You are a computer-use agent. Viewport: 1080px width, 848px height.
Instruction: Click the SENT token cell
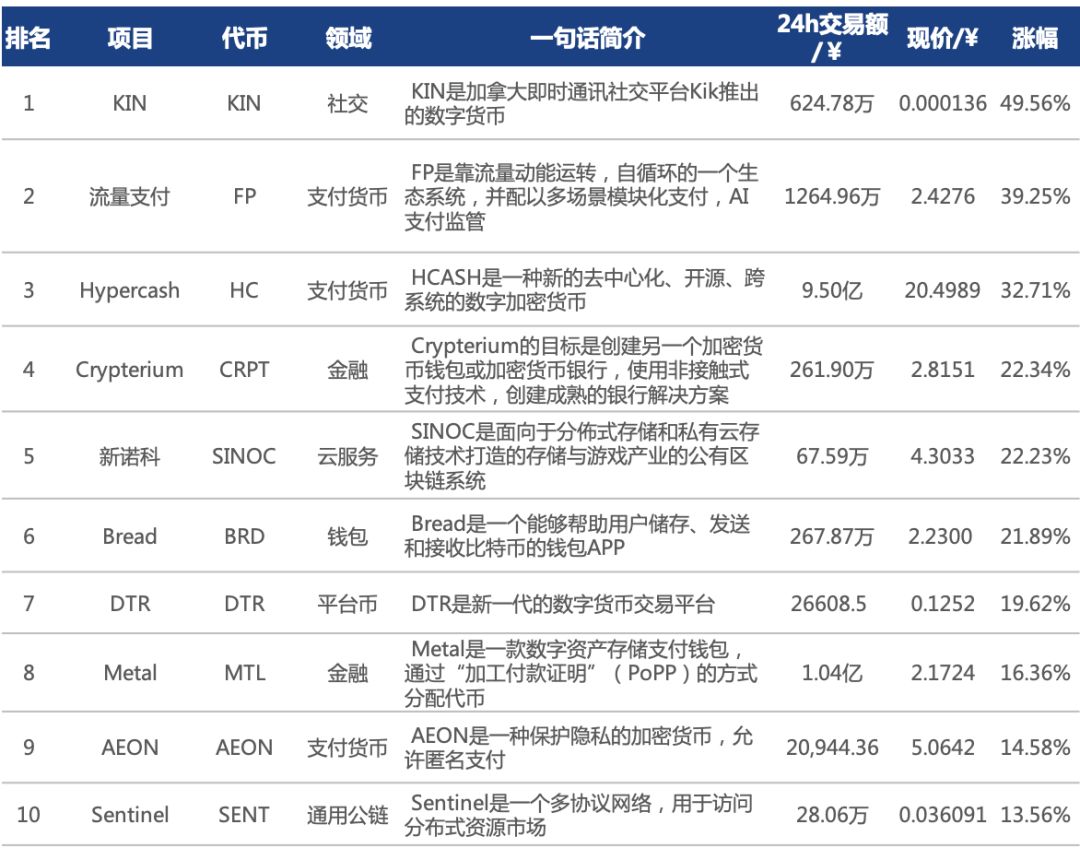[x=244, y=815]
